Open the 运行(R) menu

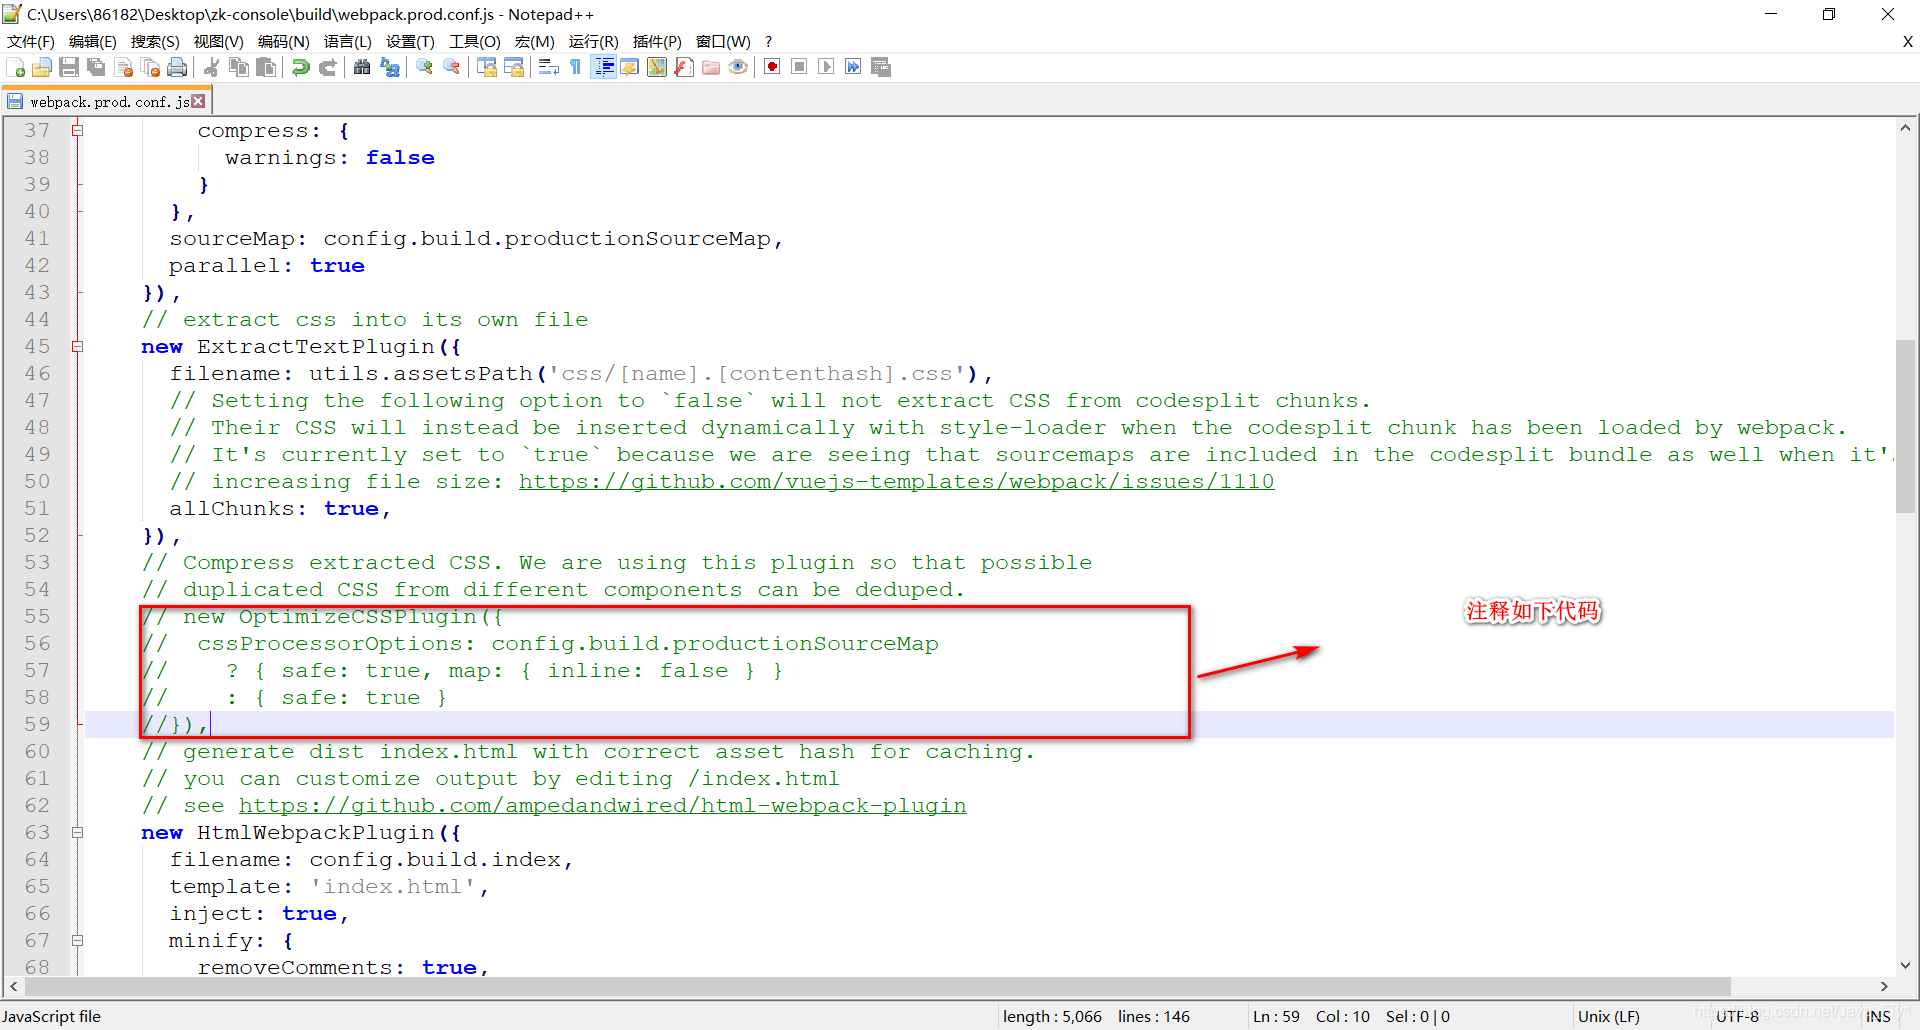594,41
